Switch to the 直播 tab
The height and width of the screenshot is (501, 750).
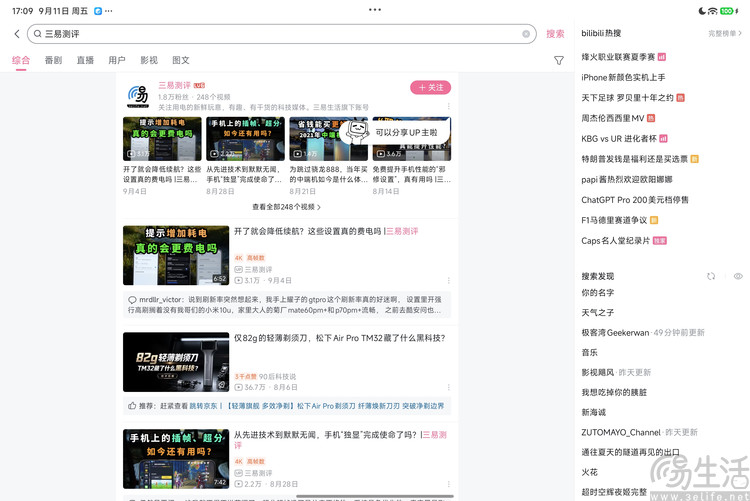point(85,60)
